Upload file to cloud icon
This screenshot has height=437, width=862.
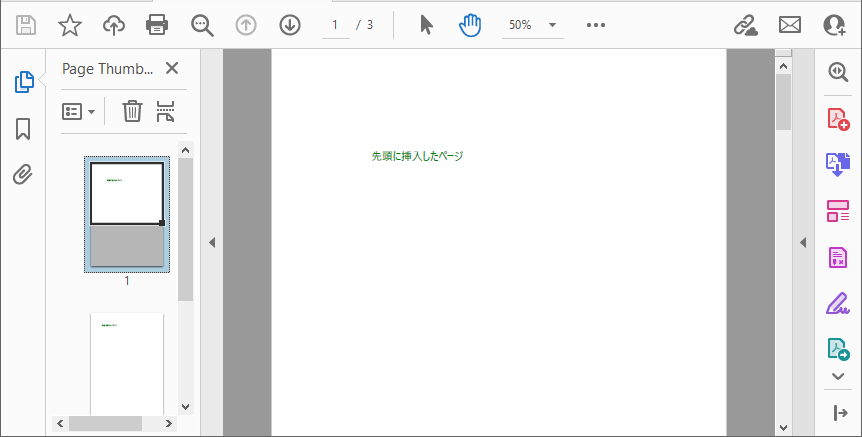pos(114,25)
